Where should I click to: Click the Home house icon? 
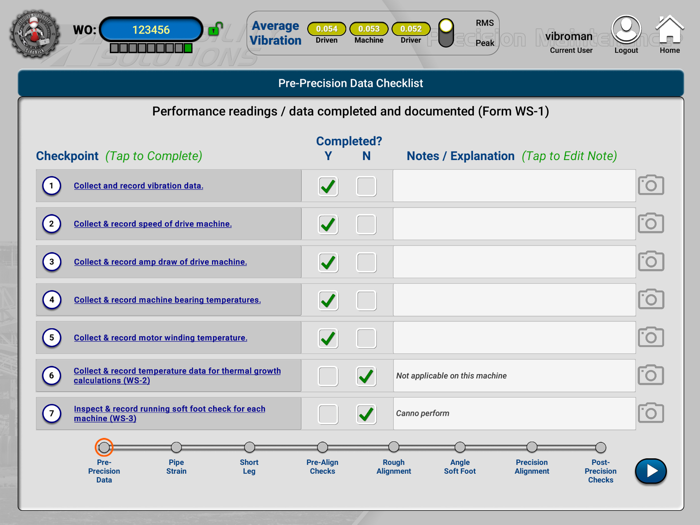click(x=670, y=29)
